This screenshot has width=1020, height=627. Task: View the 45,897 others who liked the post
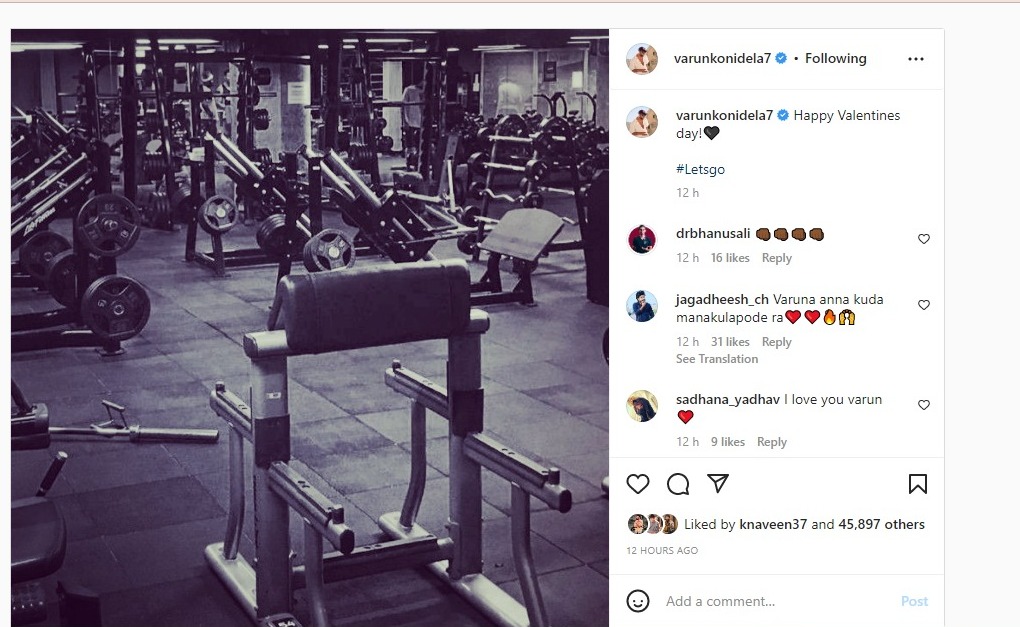click(x=881, y=524)
